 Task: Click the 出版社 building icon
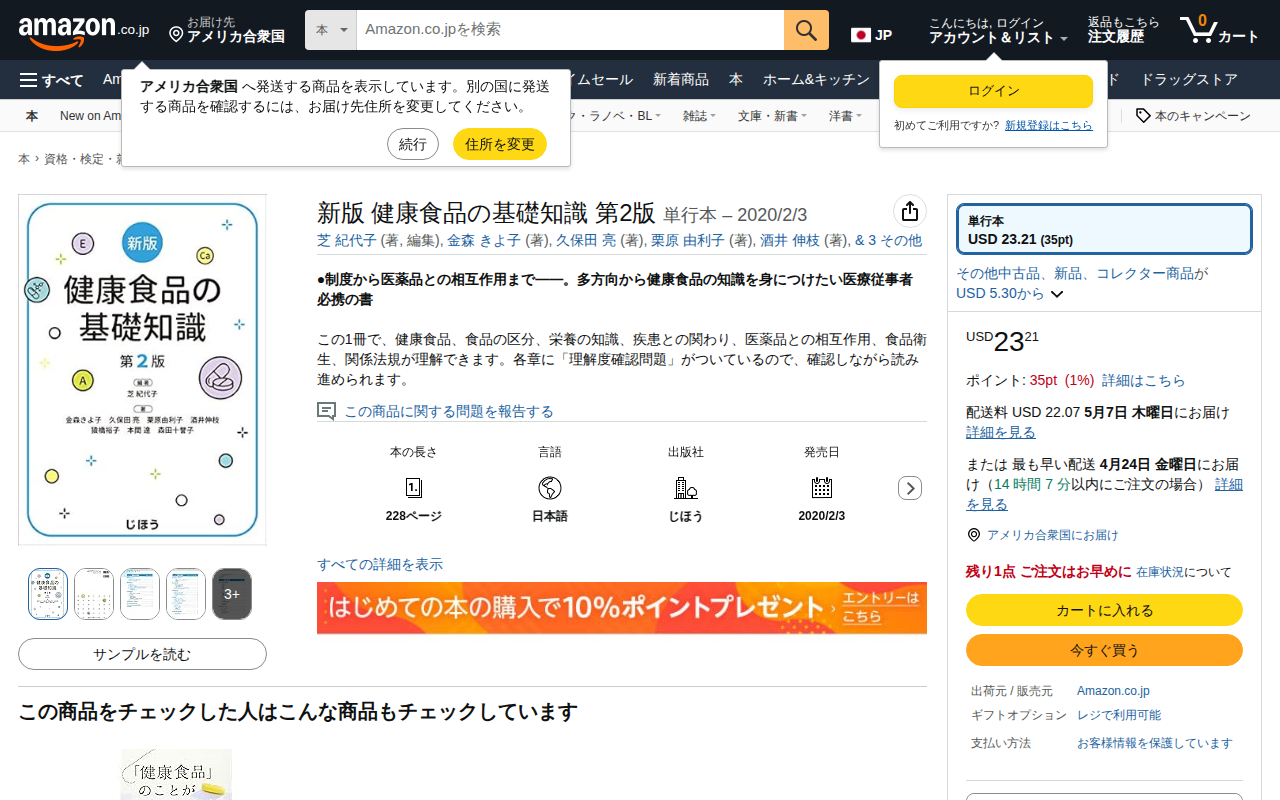click(x=685, y=488)
